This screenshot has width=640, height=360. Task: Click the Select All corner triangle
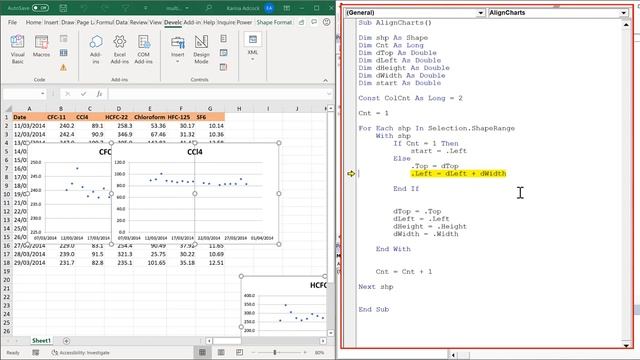tap(8, 109)
